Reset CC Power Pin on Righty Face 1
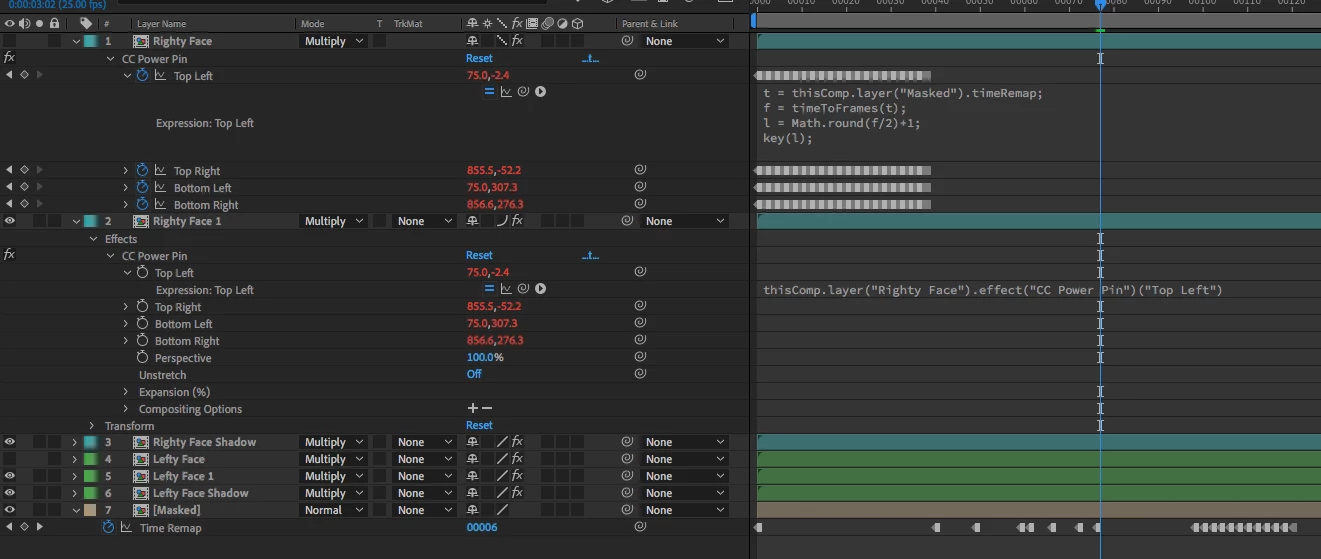 click(x=479, y=255)
